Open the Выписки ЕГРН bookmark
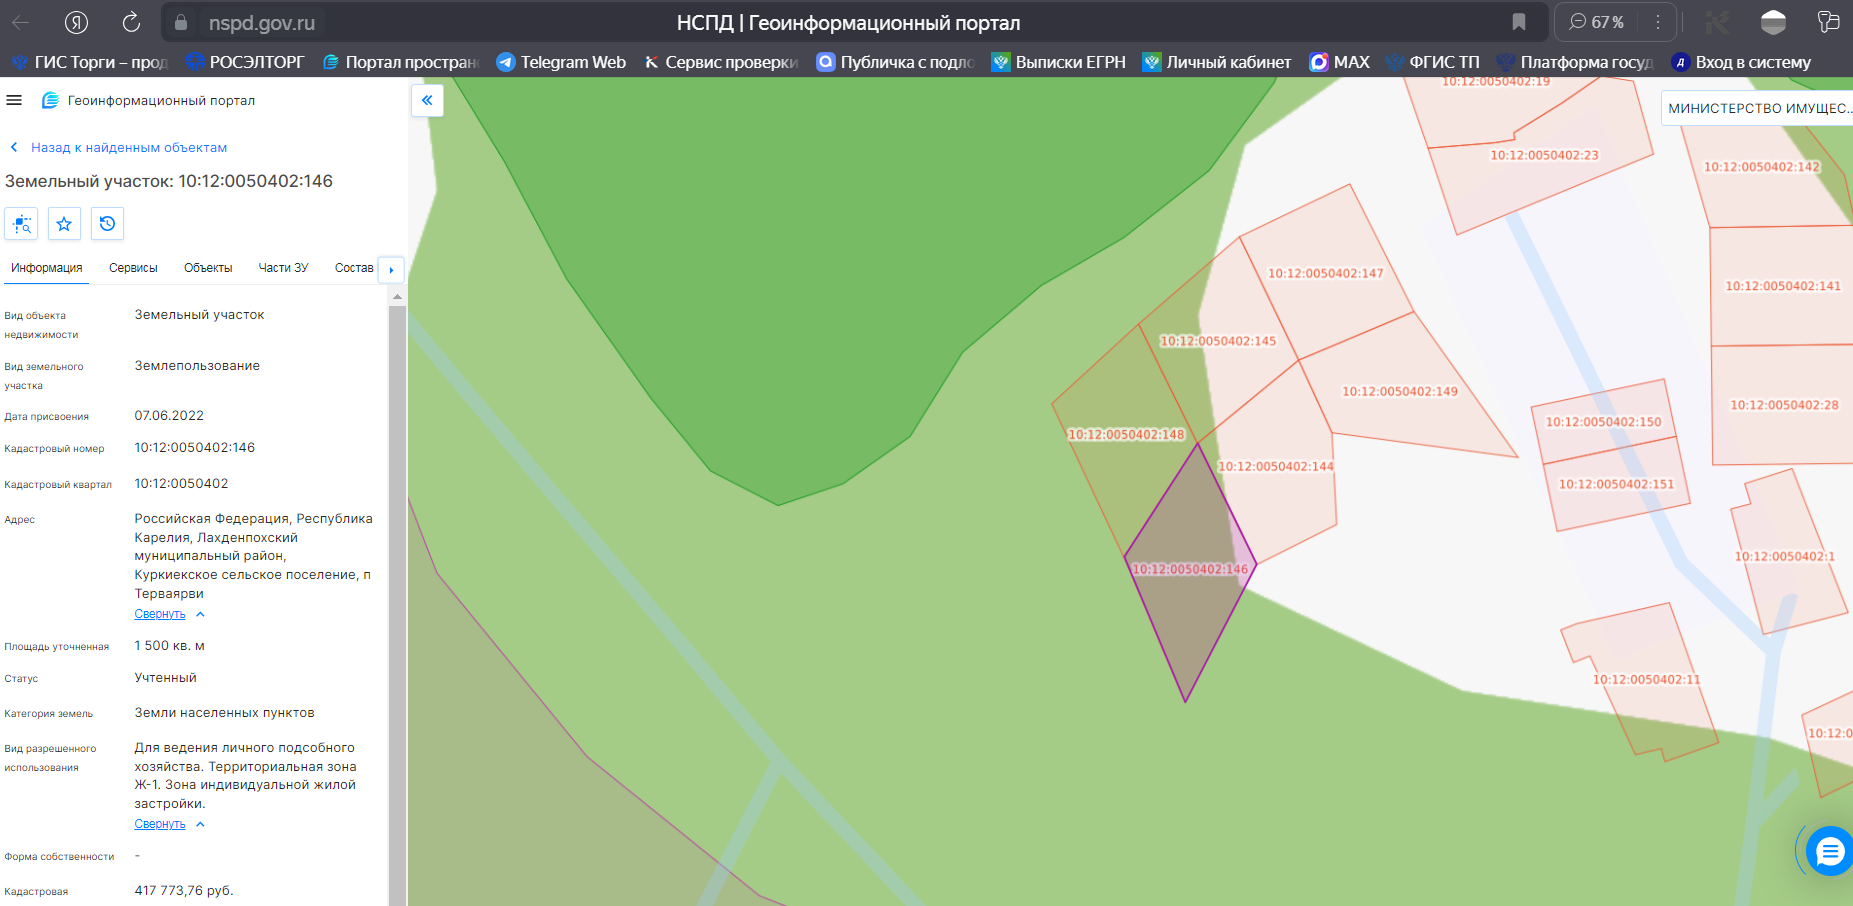 click(1059, 62)
